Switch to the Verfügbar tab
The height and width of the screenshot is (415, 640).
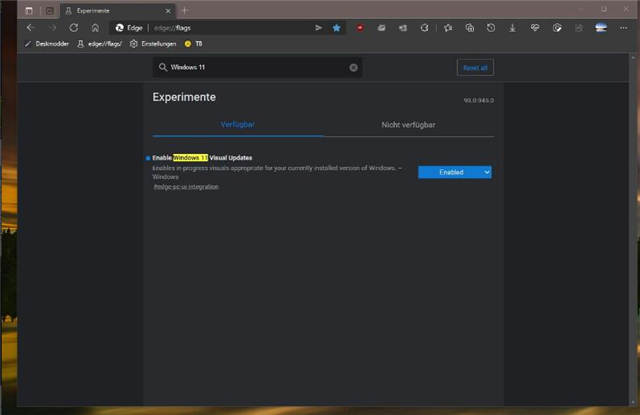tap(237, 125)
